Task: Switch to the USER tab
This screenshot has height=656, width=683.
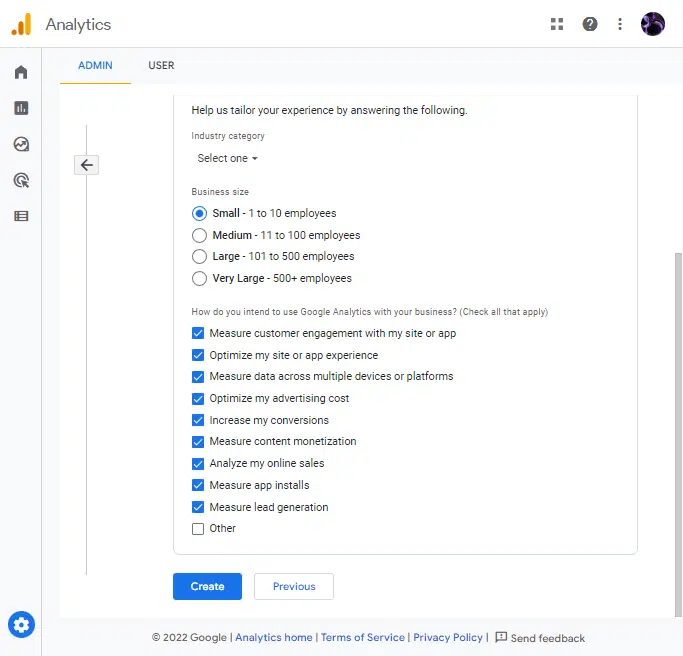Action: pyautogui.click(x=161, y=65)
